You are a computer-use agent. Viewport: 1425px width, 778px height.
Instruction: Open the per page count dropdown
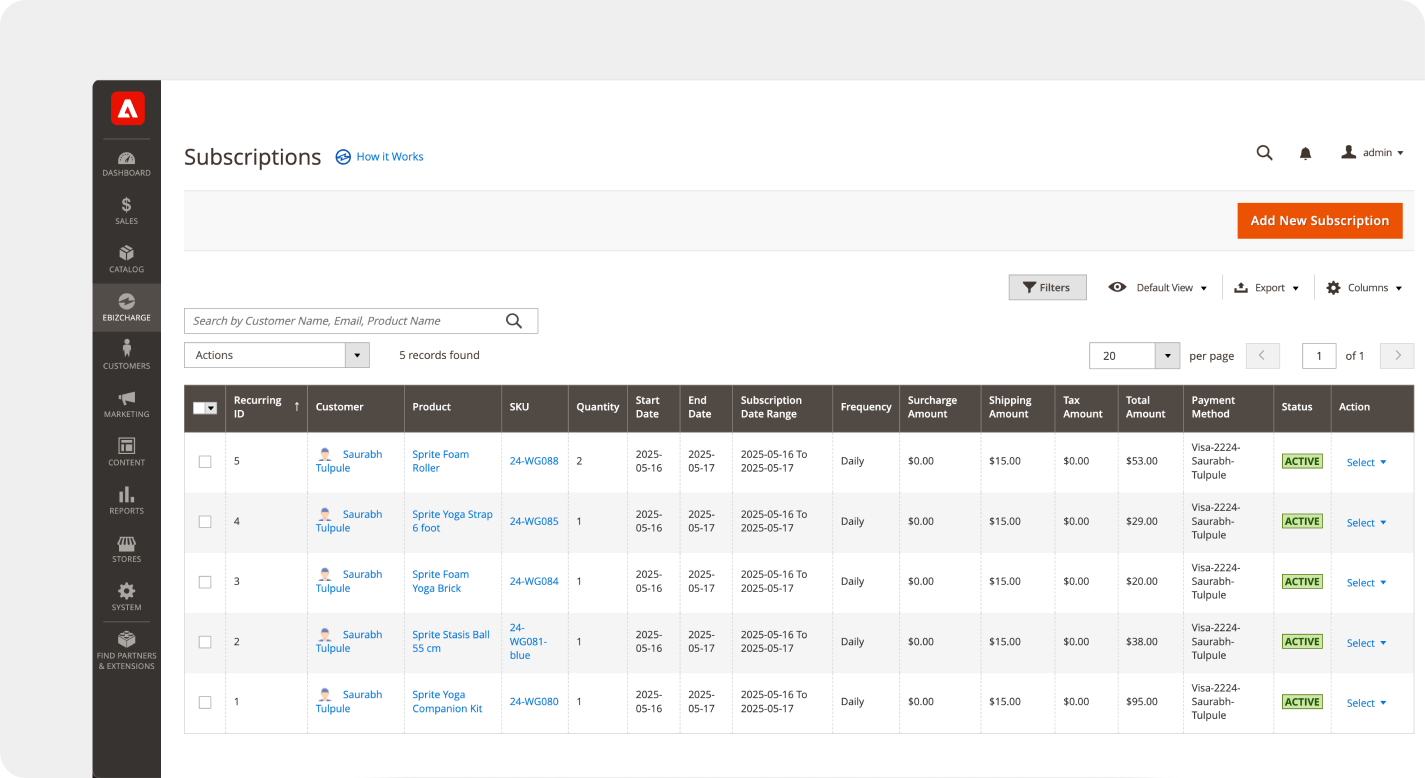pyautogui.click(x=1135, y=355)
